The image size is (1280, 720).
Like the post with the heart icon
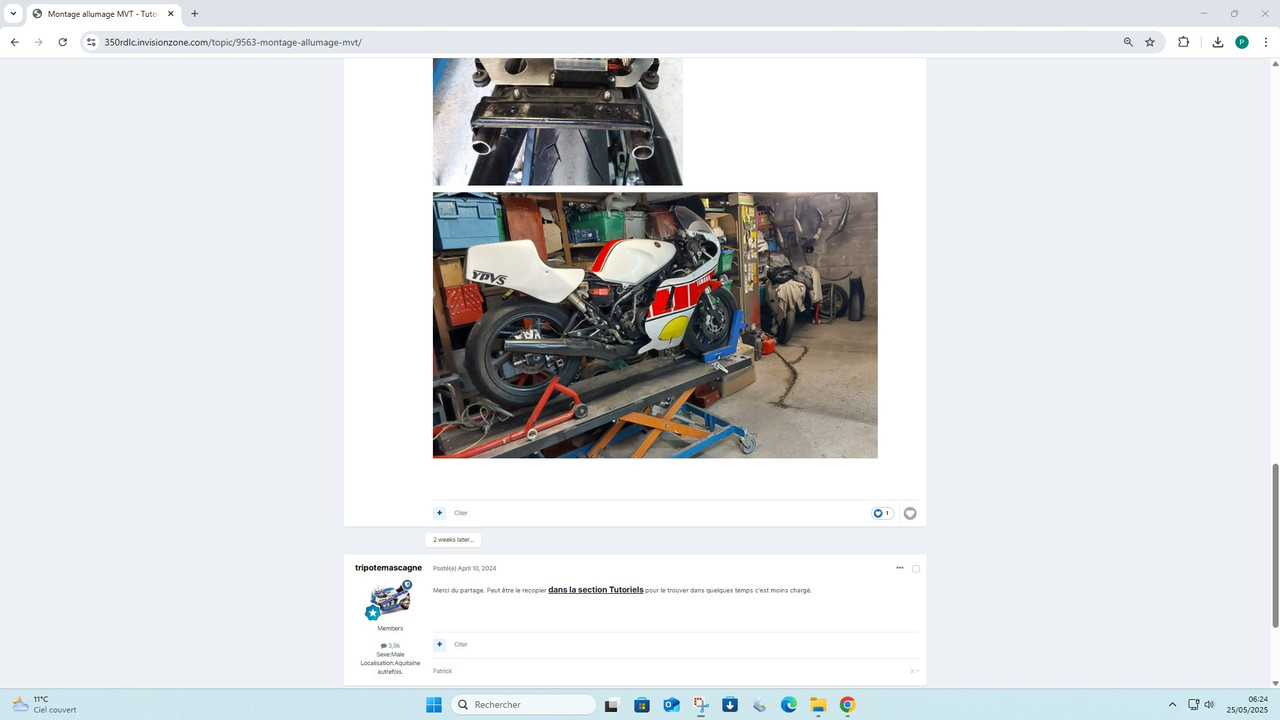[x=910, y=513]
